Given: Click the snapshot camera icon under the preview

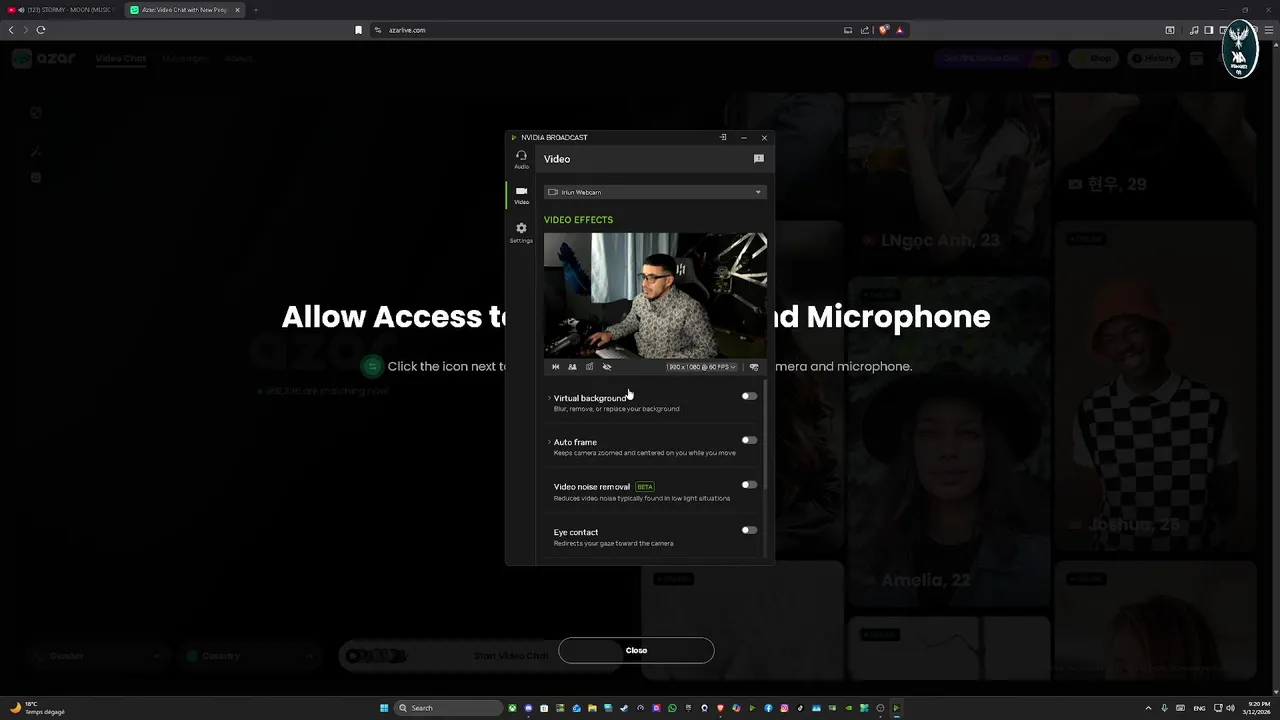Looking at the screenshot, I should (x=589, y=367).
